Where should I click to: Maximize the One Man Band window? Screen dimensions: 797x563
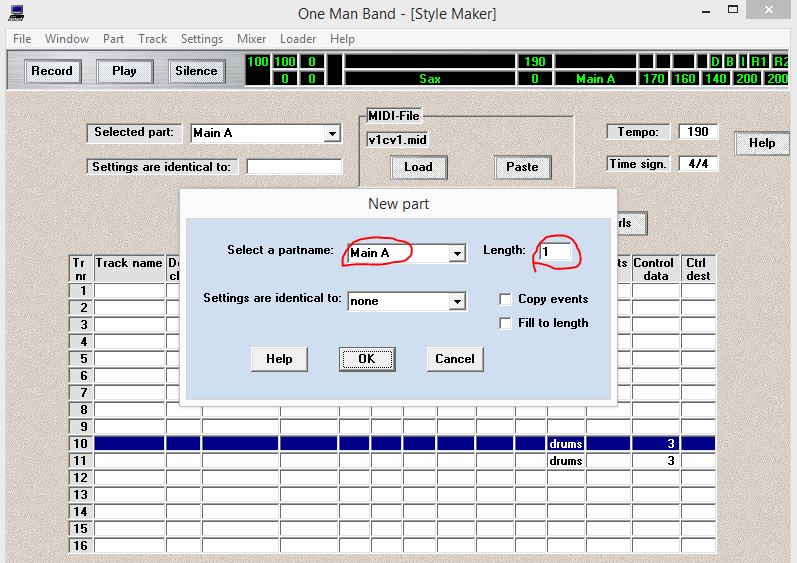click(x=732, y=9)
